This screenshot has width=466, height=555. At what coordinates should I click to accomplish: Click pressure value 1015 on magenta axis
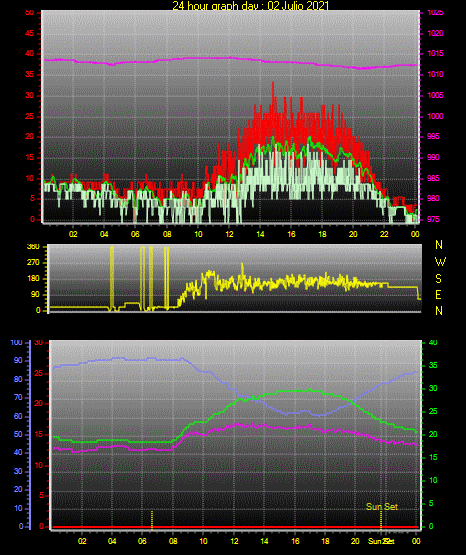point(435,53)
